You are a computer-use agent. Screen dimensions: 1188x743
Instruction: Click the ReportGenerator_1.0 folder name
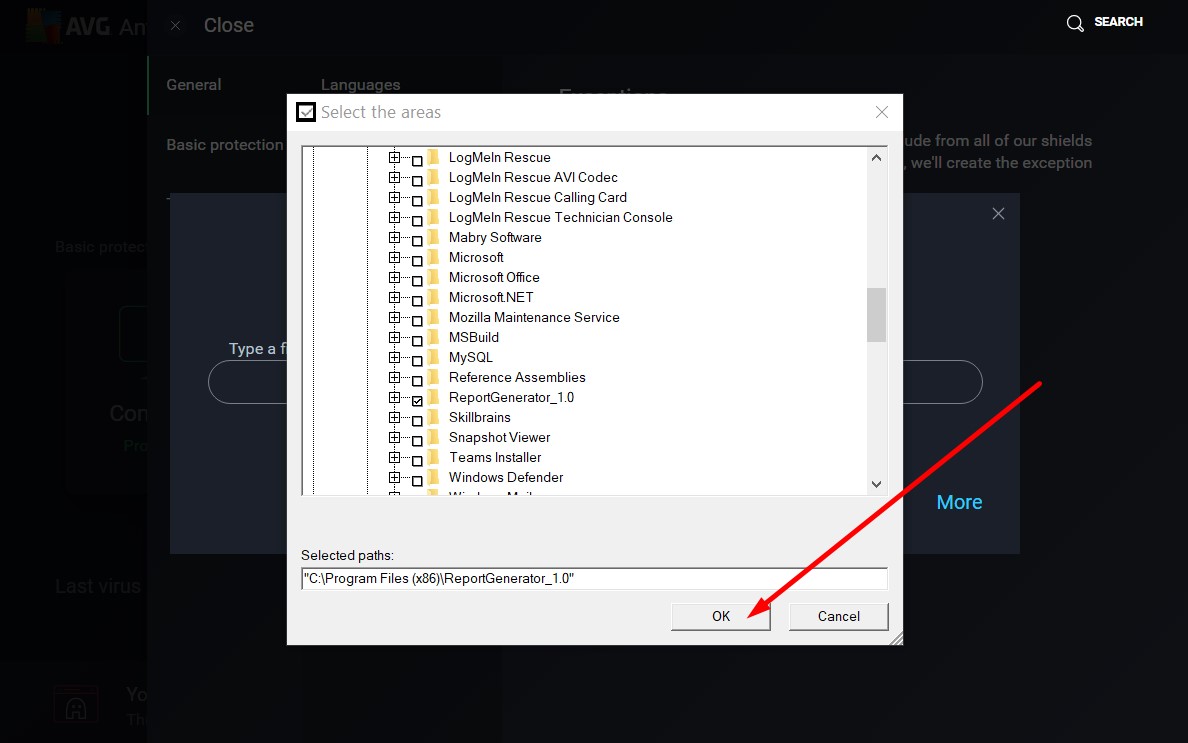pos(511,398)
